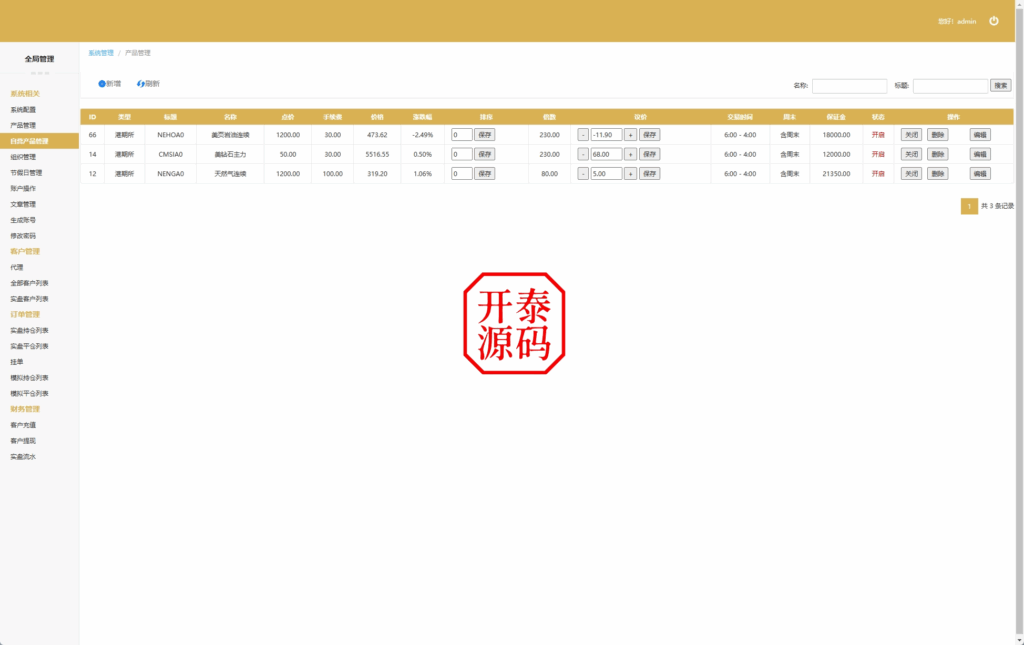Click the 新增 add icon button
Viewport: 1024px width, 645px height.
(x=110, y=84)
